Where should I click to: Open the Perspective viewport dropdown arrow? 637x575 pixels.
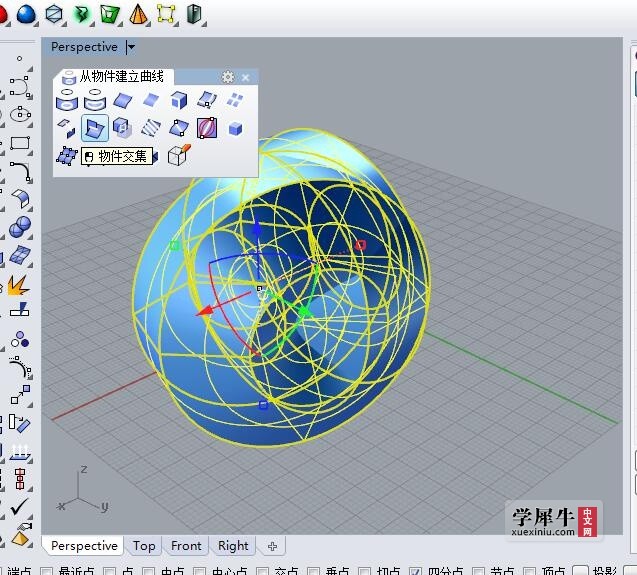pyautogui.click(x=131, y=47)
